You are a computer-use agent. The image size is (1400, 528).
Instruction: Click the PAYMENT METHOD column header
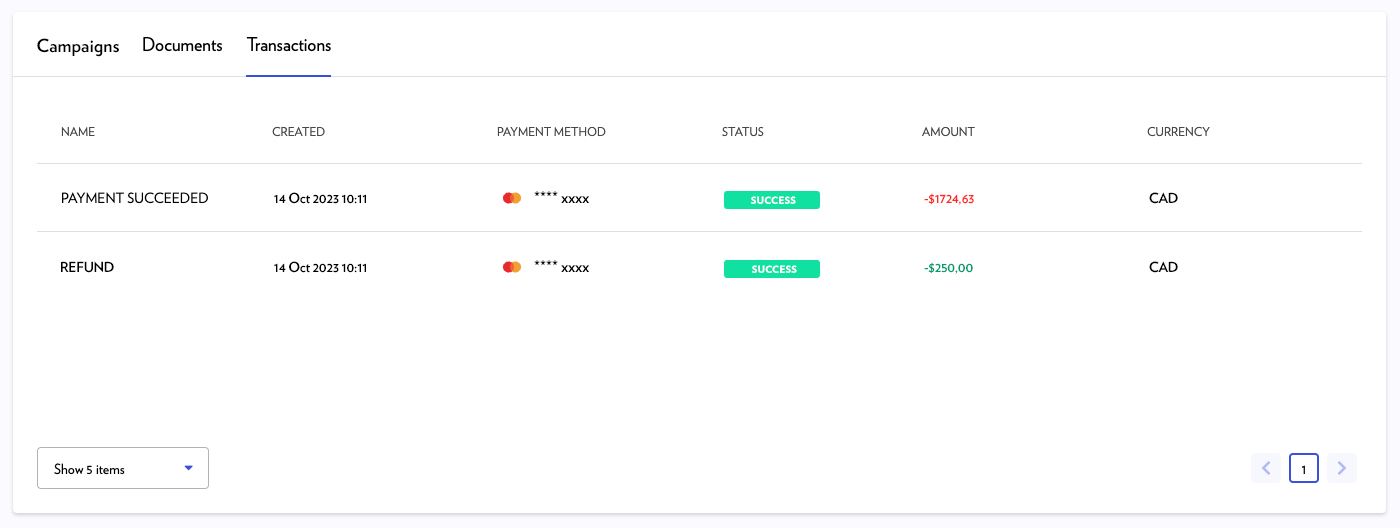click(x=551, y=132)
